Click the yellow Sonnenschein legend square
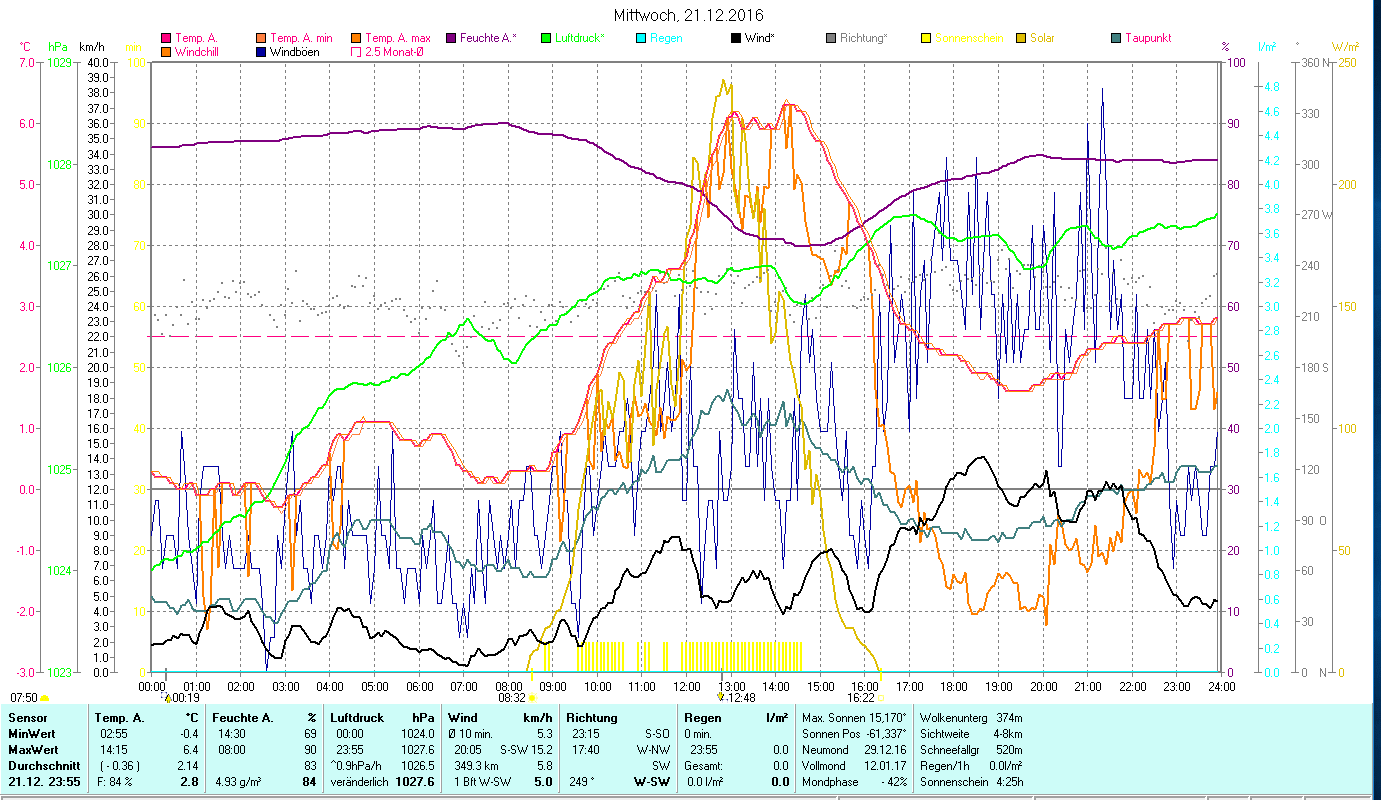Viewport: 1381px width, 800px height. tap(926, 39)
